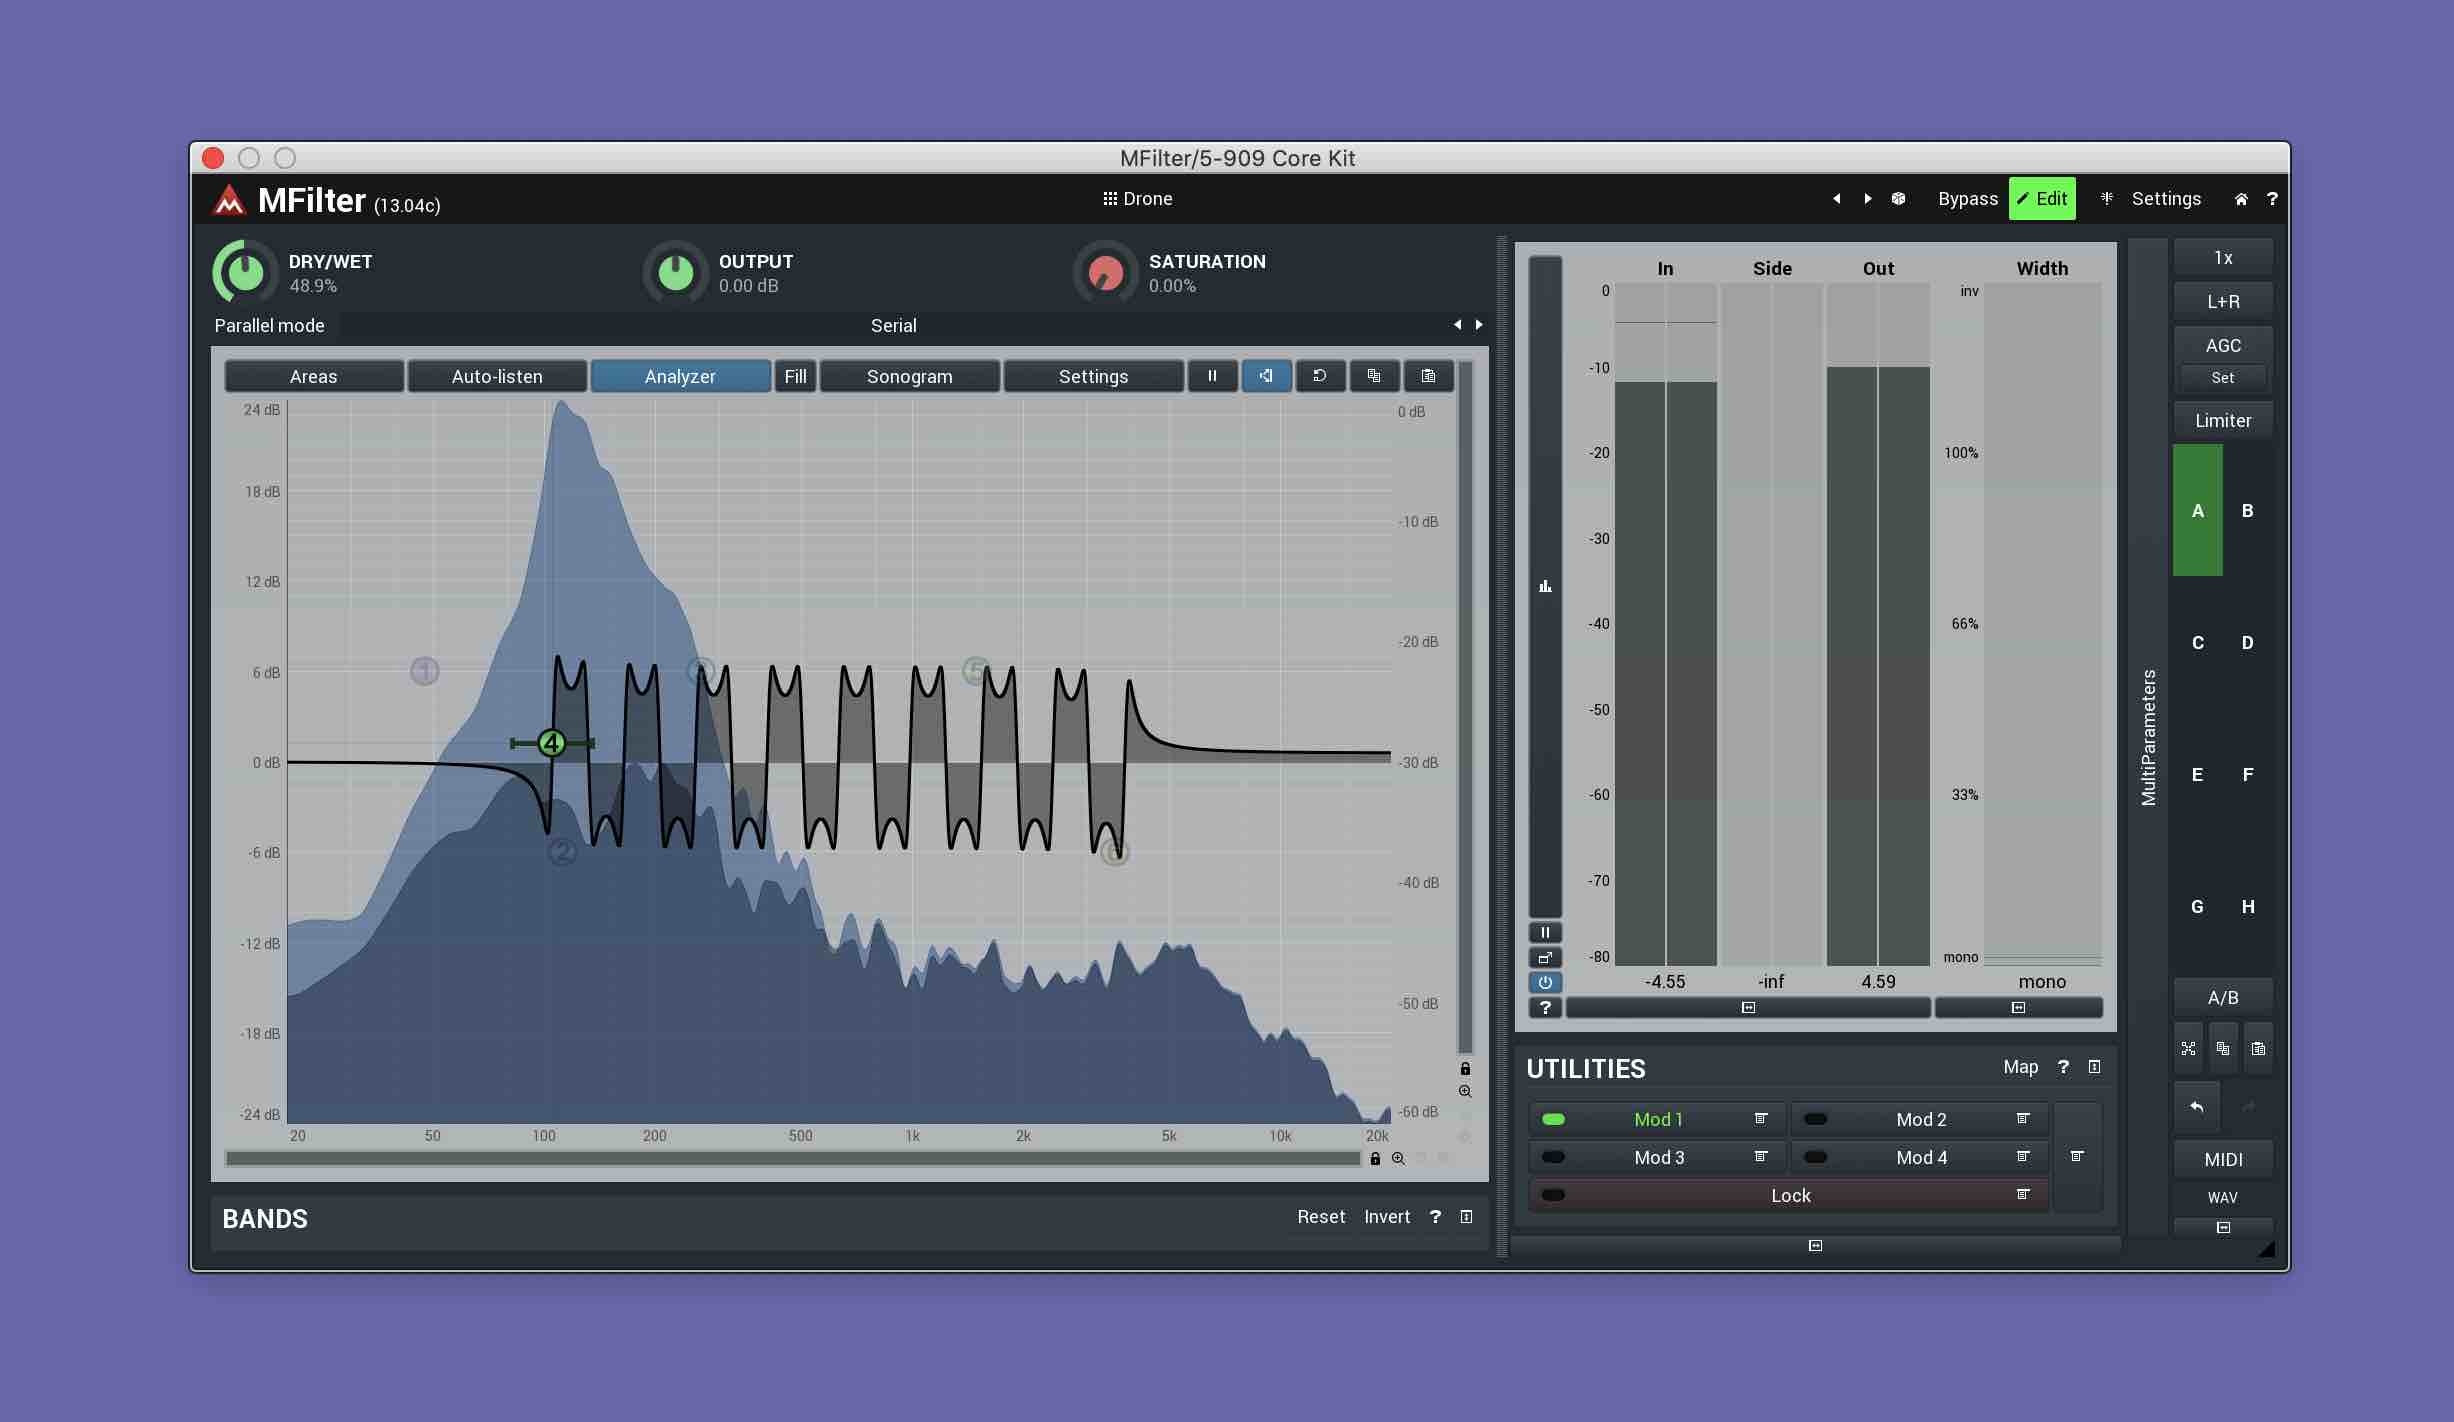Screen dimensions: 2454x1422
Task: Pause the analyzer graph display
Action: pos(1212,376)
